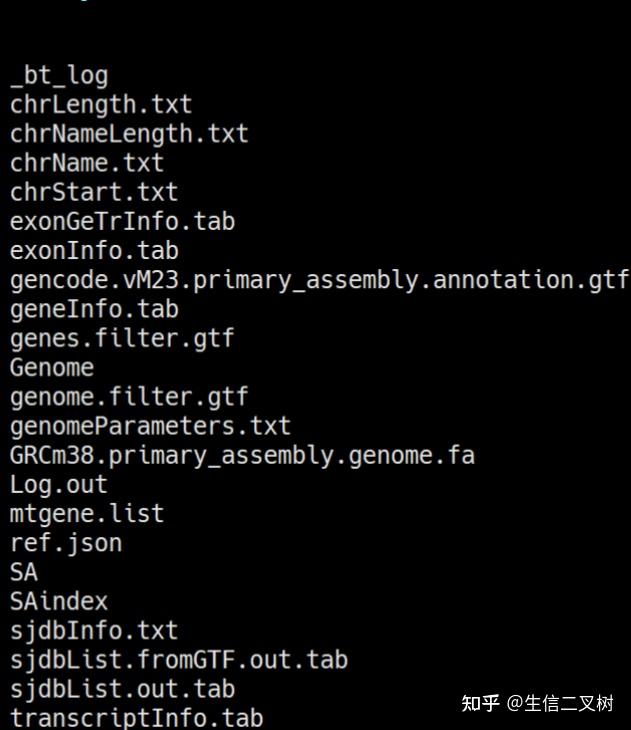Click on genes.filter.gtf
The width and height of the screenshot is (631, 730).
pyautogui.click(x=122, y=338)
